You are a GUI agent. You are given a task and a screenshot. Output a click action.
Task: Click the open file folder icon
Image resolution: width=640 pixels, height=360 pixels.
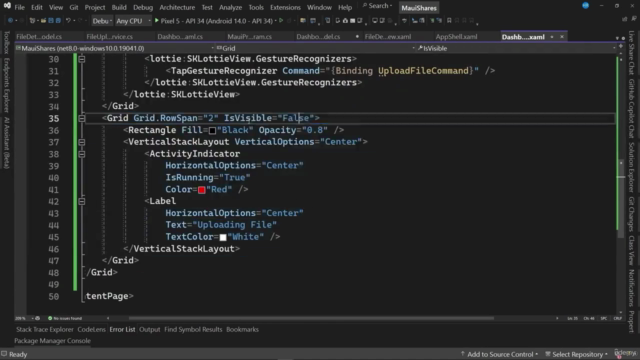tap(43, 20)
